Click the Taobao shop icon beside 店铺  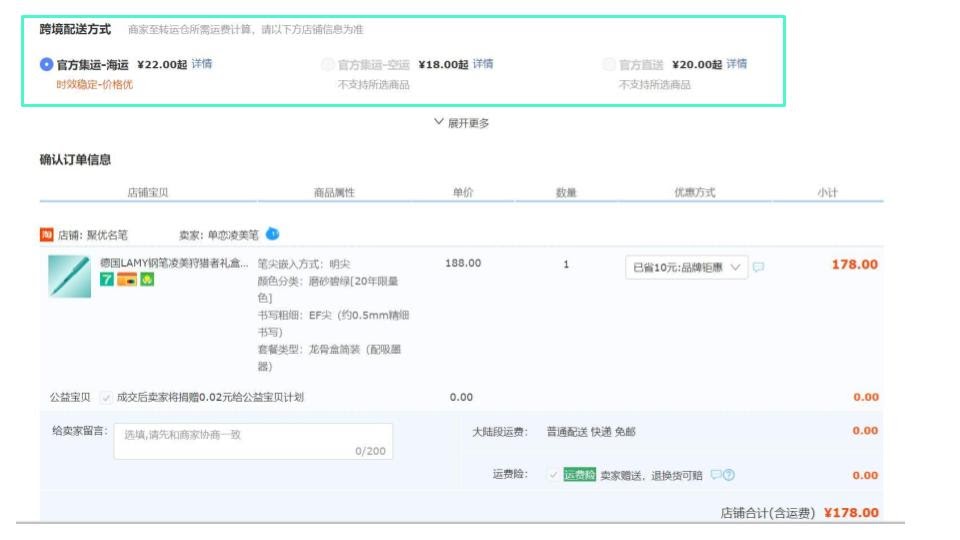[46, 235]
